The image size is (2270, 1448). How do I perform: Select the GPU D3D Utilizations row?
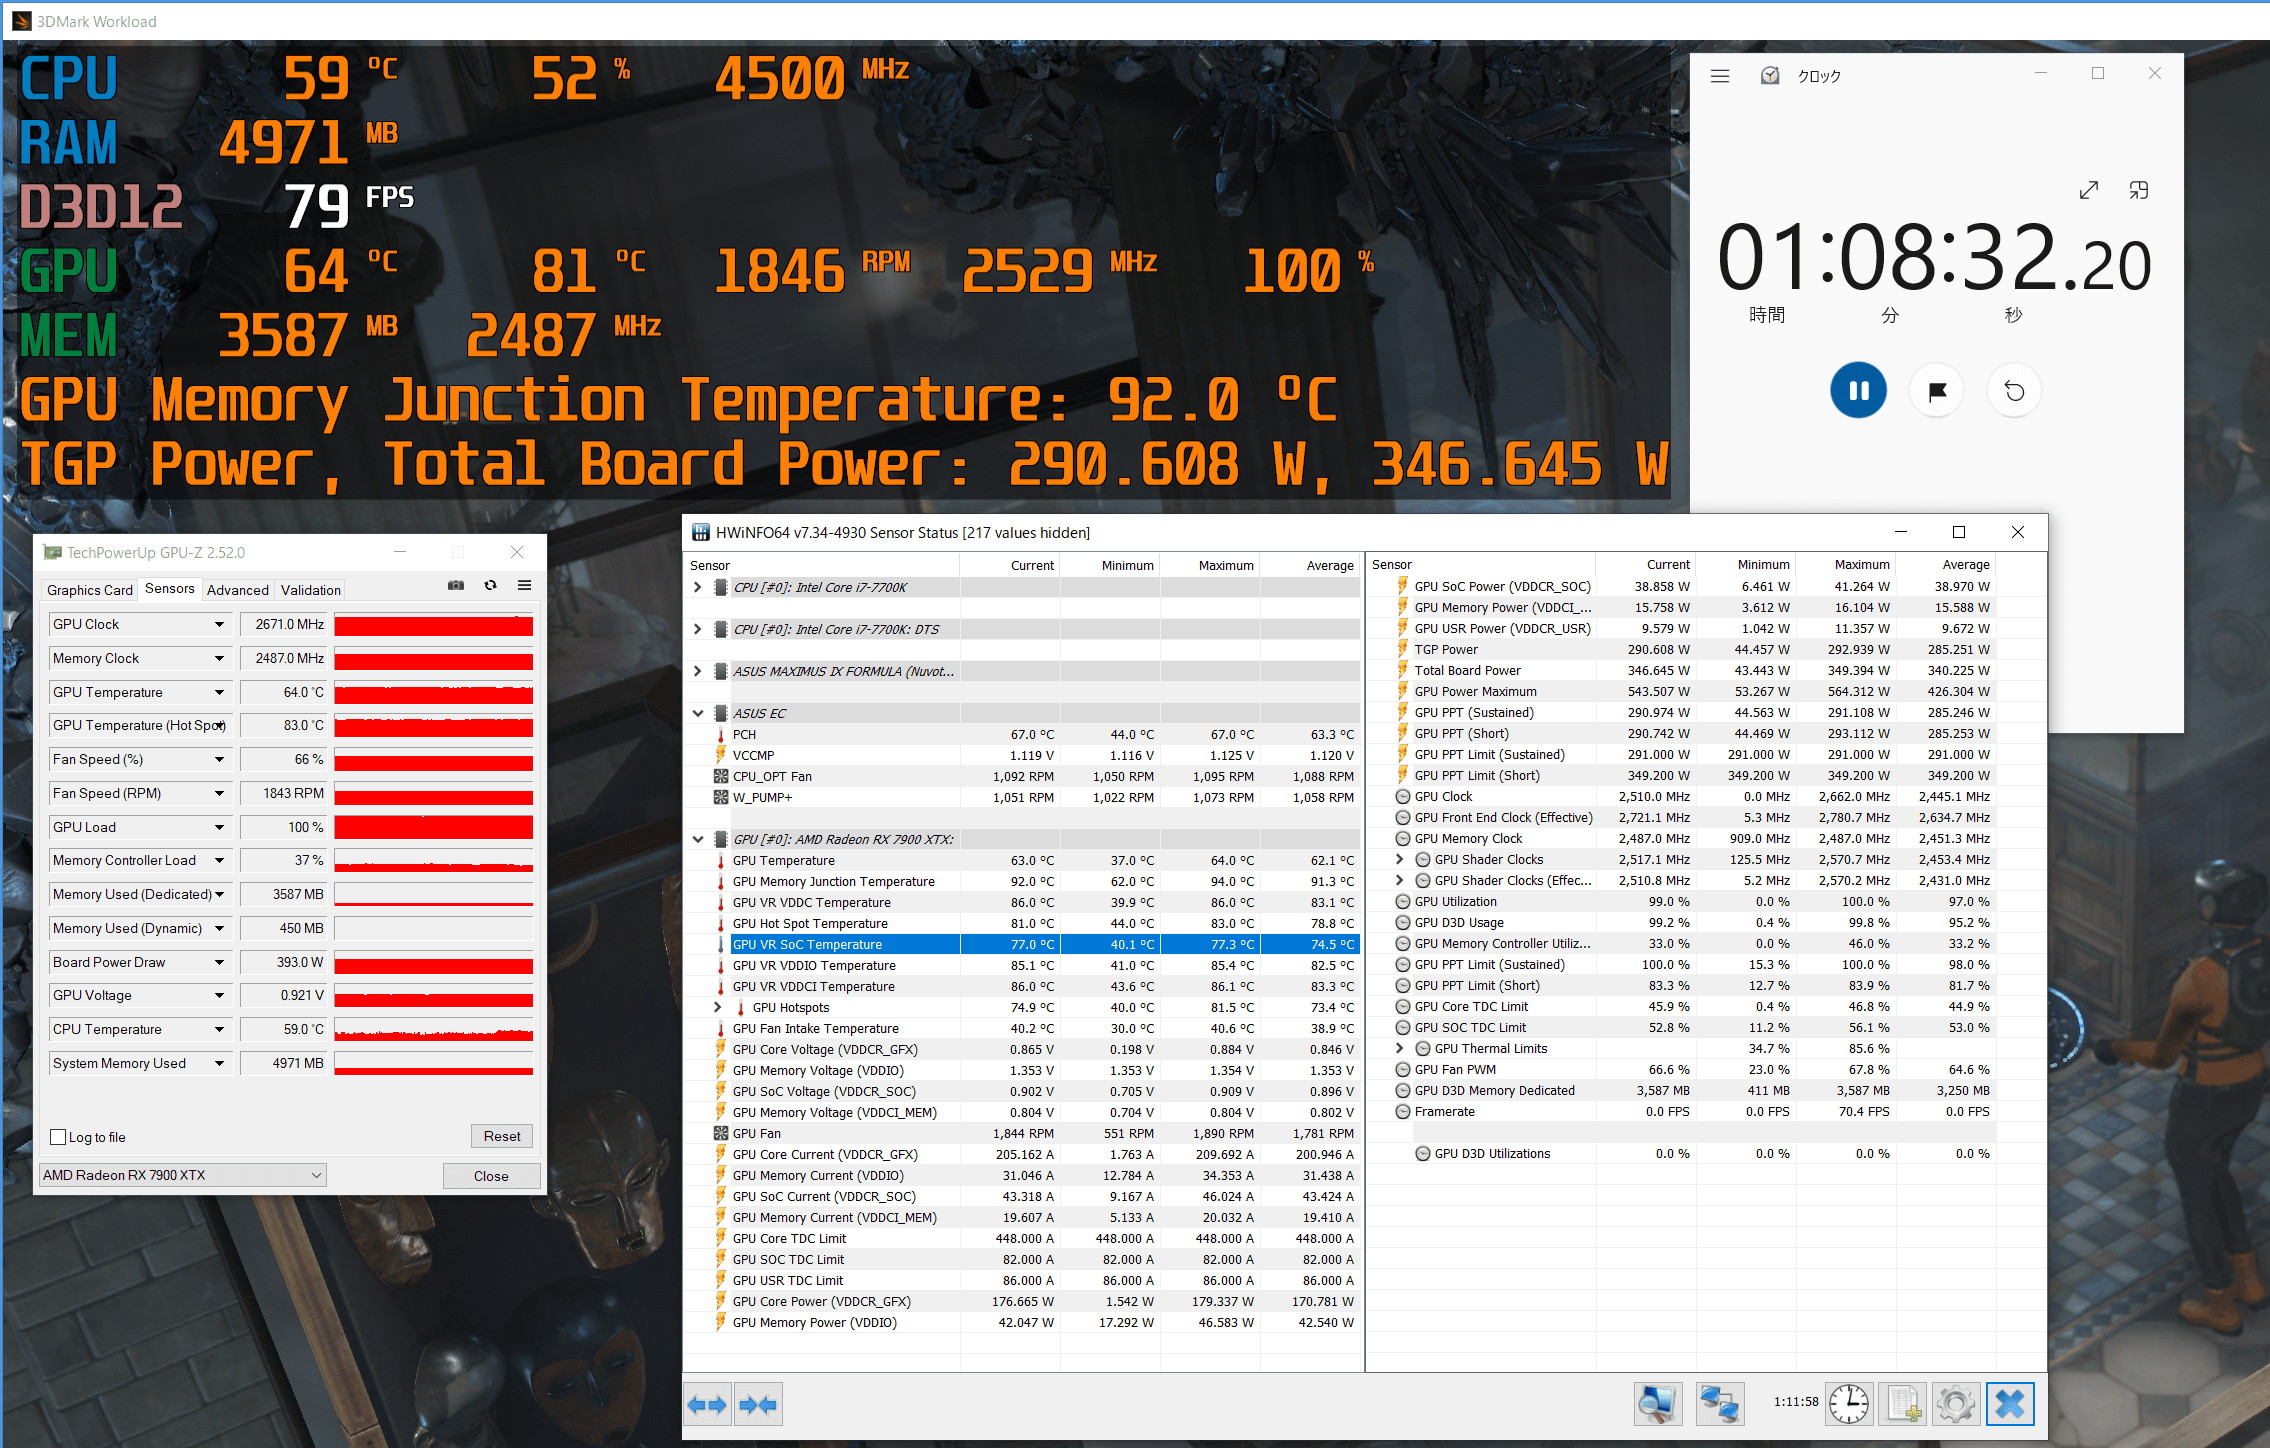pos(1682,1153)
